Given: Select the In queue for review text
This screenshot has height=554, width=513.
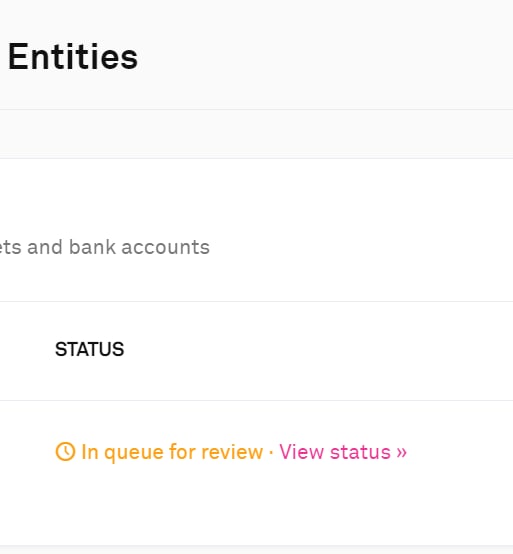Looking at the screenshot, I should [x=172, y=452].
